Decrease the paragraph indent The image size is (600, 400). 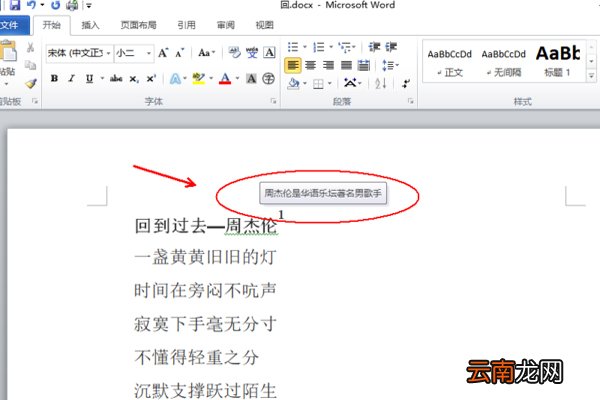(374, 47)
